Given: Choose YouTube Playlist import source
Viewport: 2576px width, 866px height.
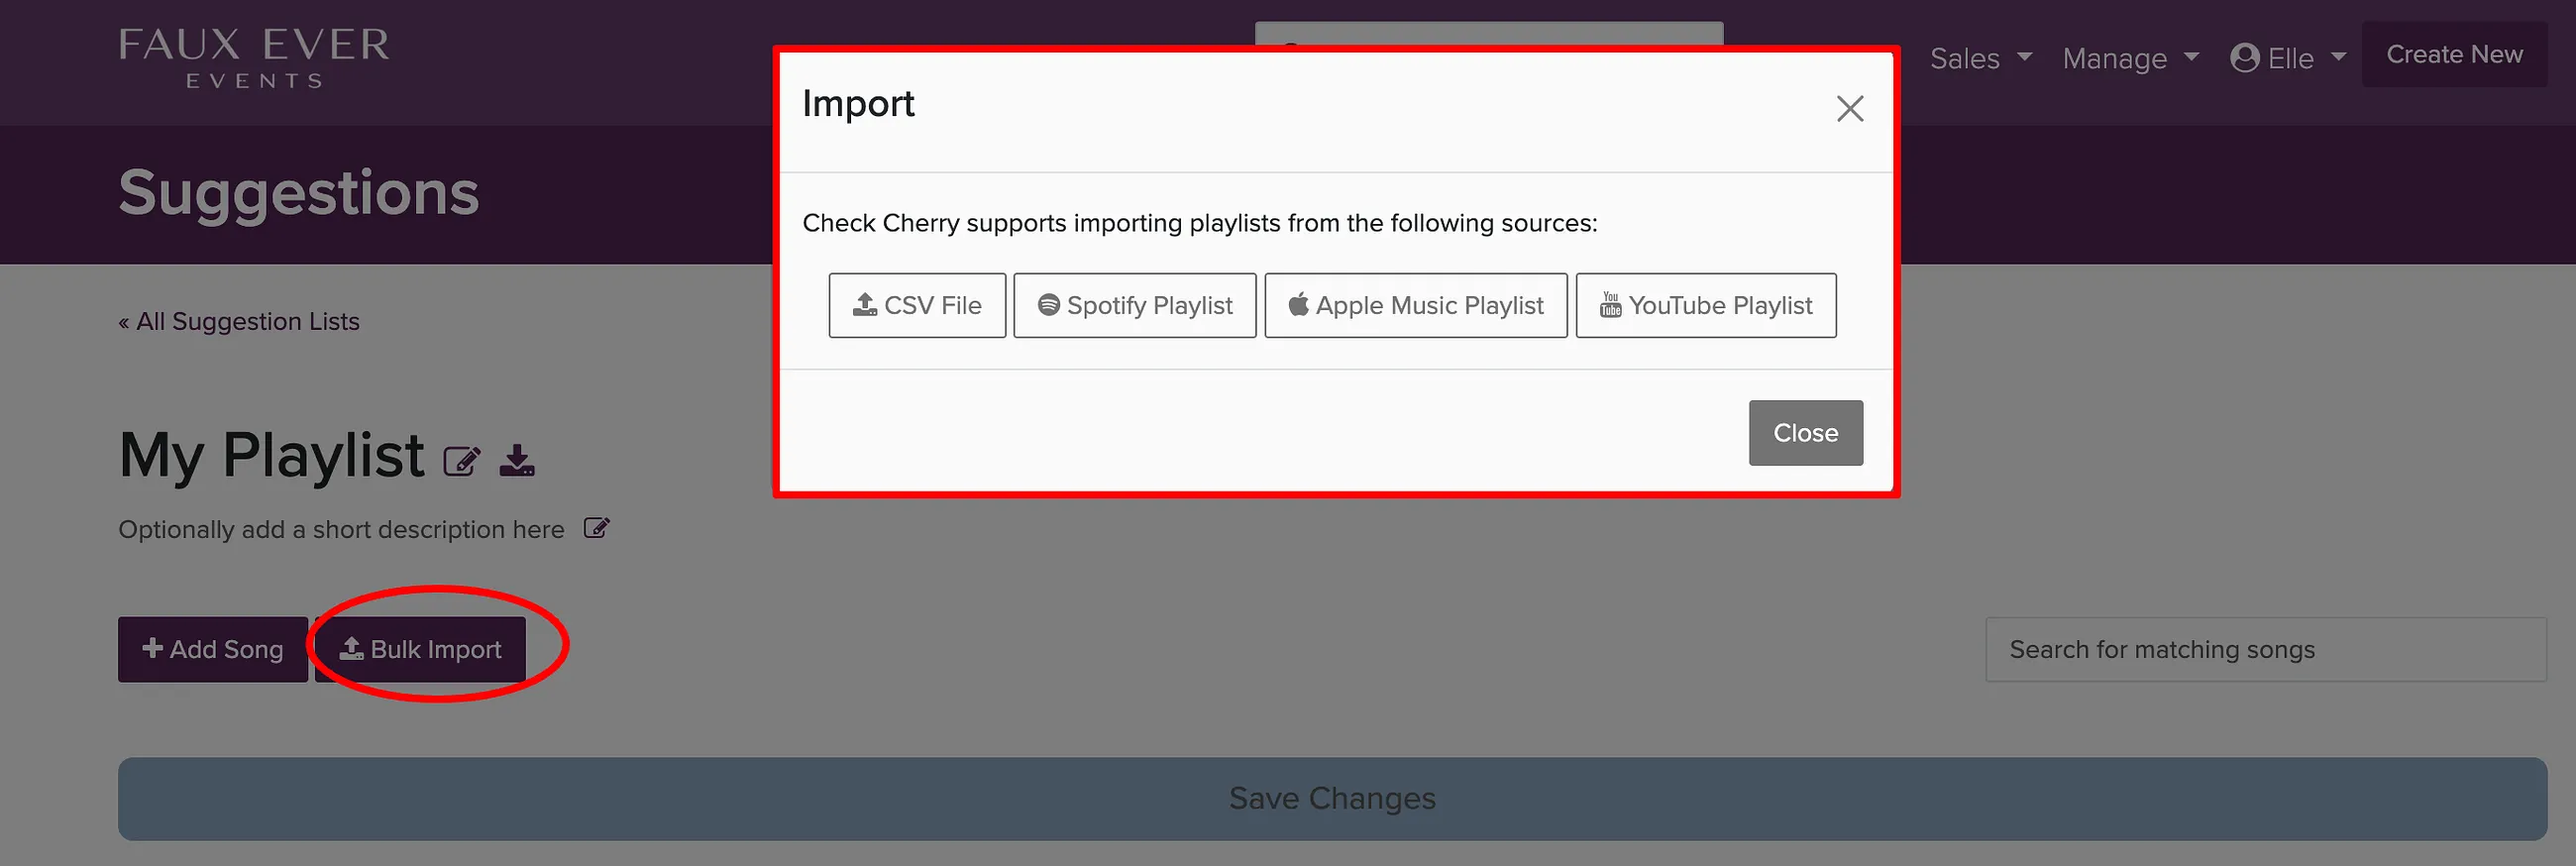Looking at the screenshot, I should click(1705, 305).
